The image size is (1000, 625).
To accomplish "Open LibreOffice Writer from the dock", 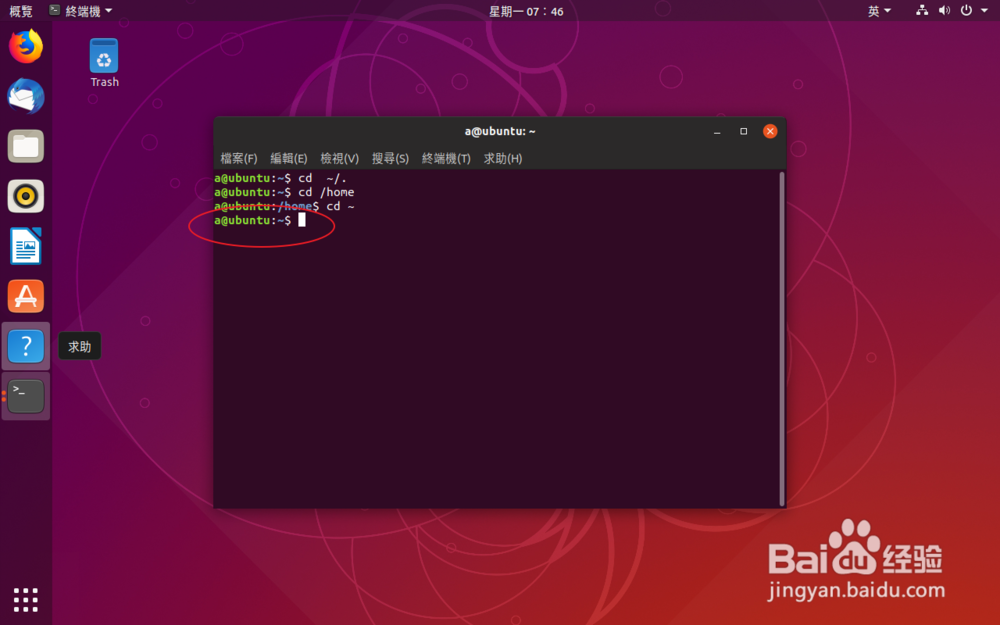I will pyautogui.click(x=26, y=246).
